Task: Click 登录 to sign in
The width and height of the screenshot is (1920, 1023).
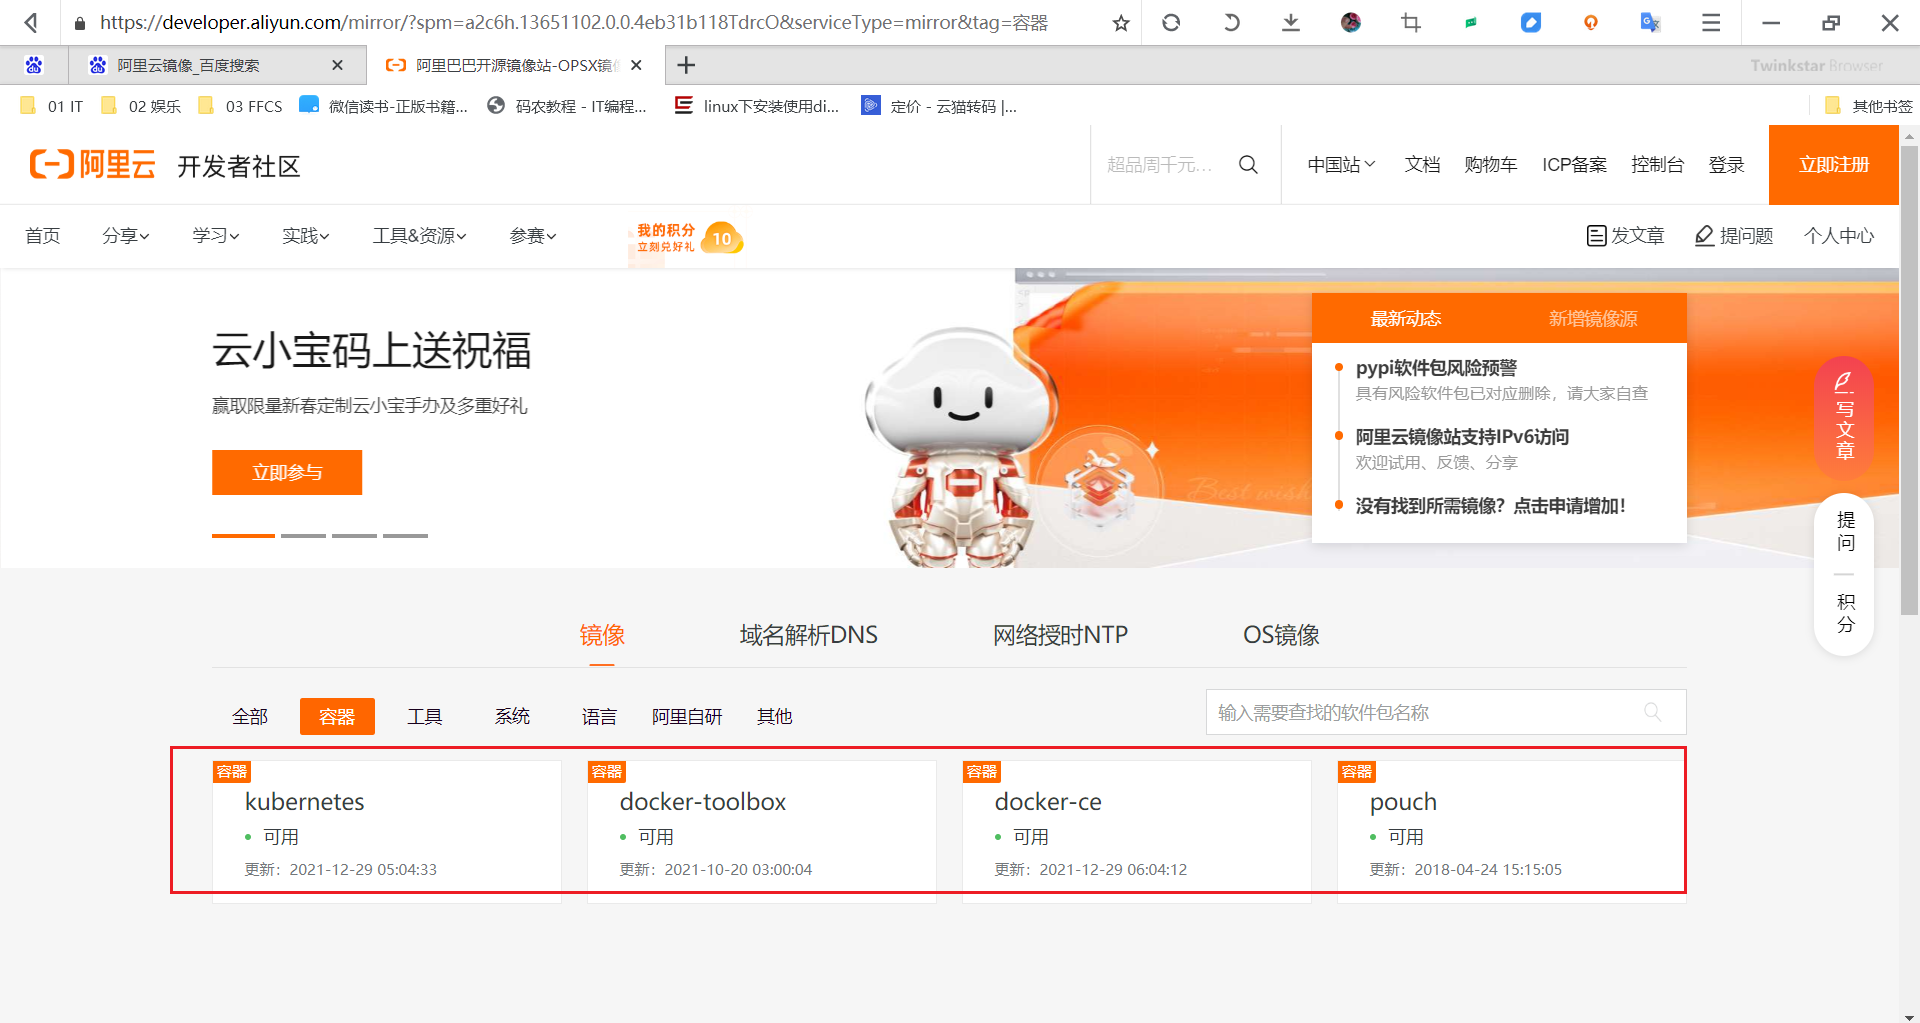Action: (1726, 165)
